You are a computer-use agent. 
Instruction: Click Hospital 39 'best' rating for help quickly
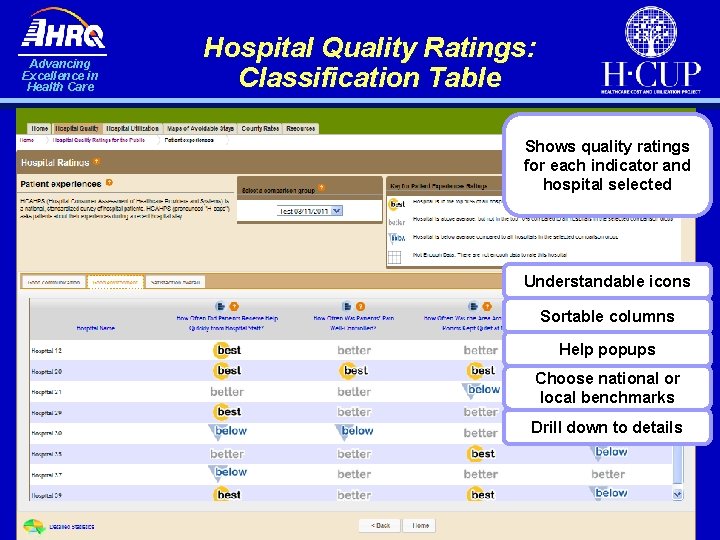pos(227,495)
